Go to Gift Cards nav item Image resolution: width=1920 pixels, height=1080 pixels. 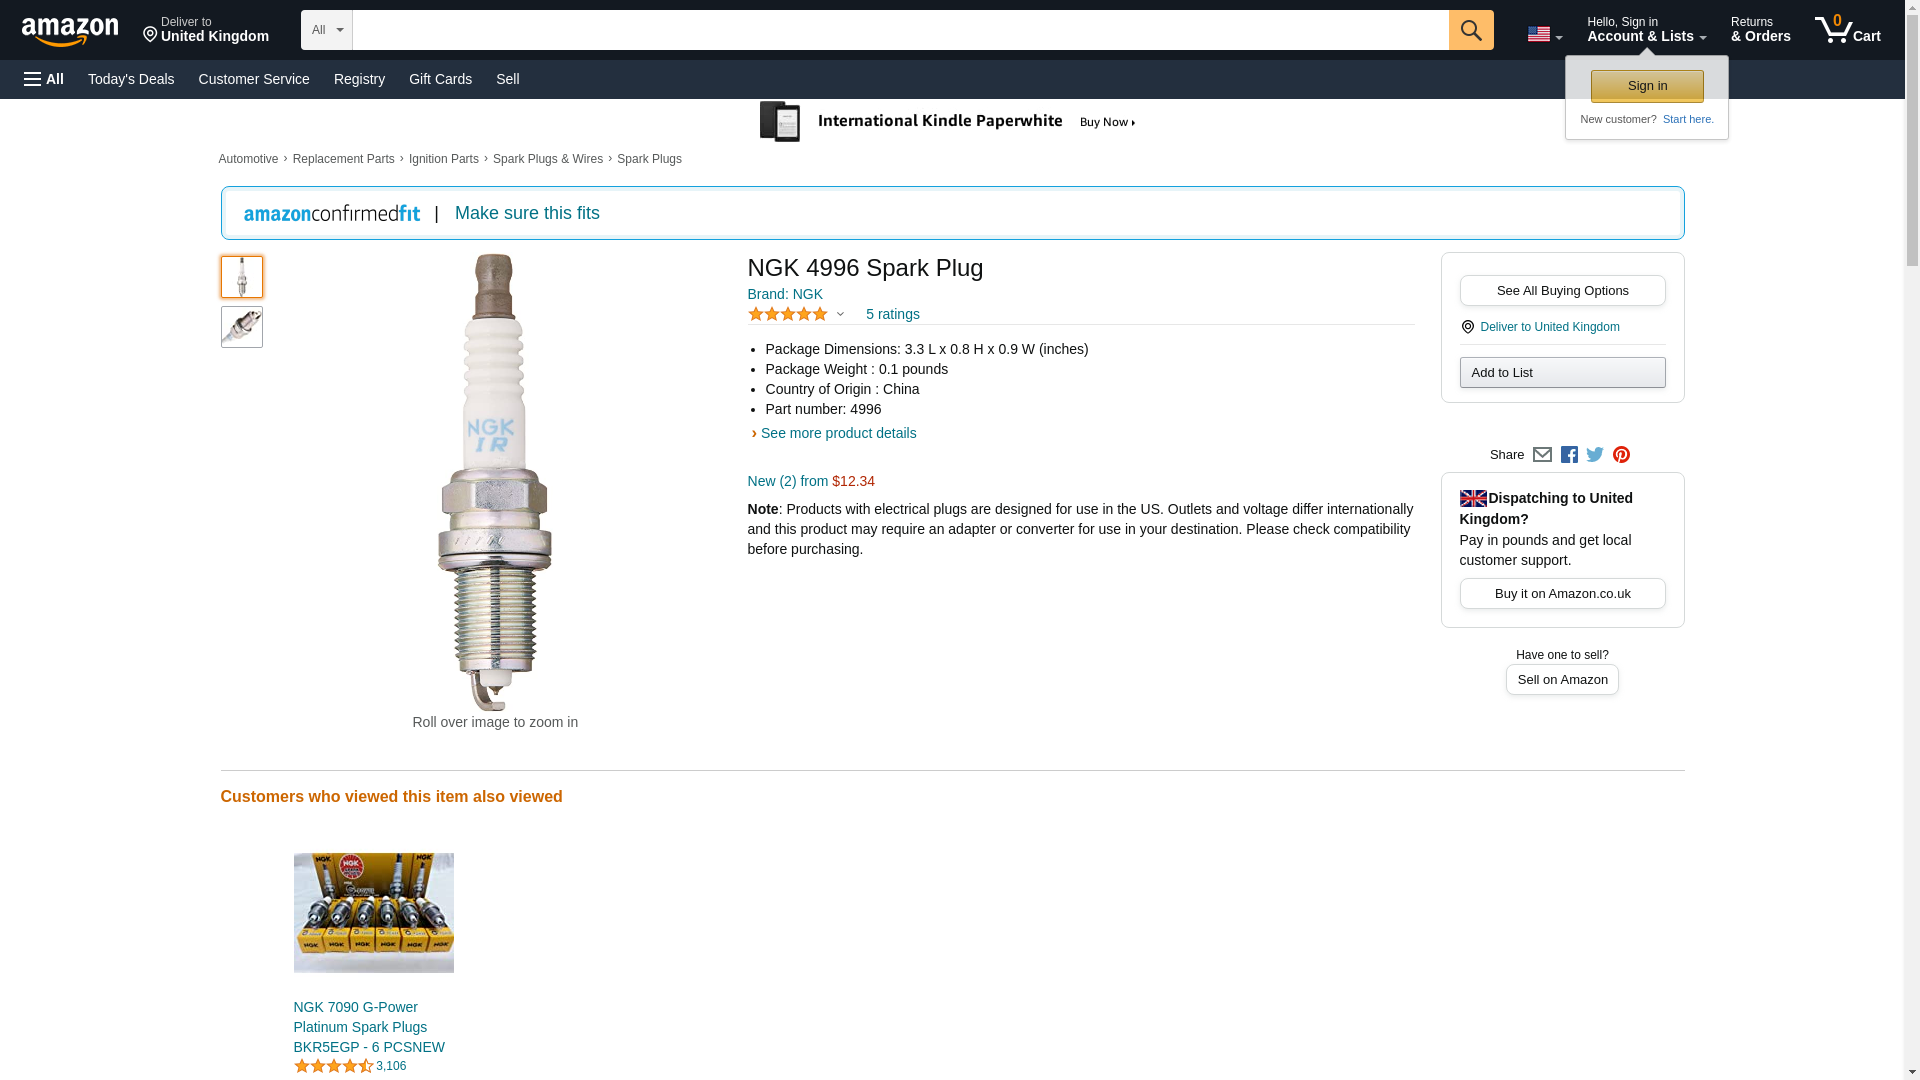[x=440, y=79]
